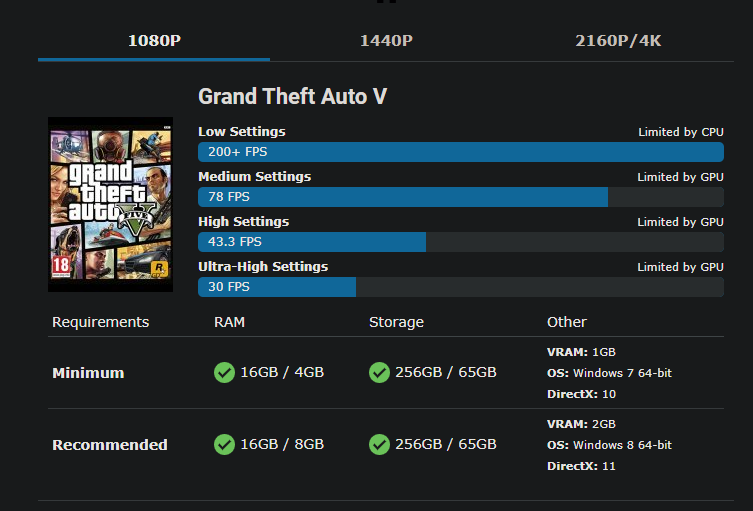Click the Grand Theft Auto V cover art
The width and height of the screenshot is (753, 511).
(110, 204)
